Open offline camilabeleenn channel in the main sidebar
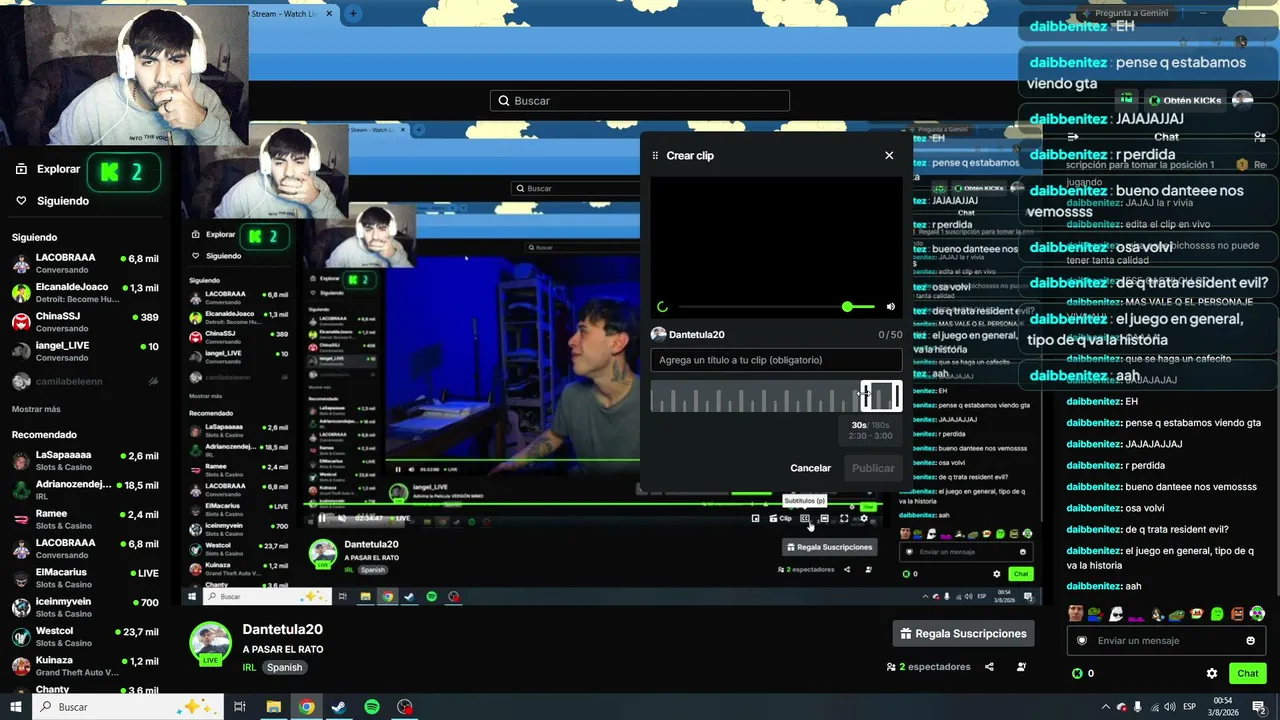The width and height of the screenshot is (1280, 720). [85, 381]
